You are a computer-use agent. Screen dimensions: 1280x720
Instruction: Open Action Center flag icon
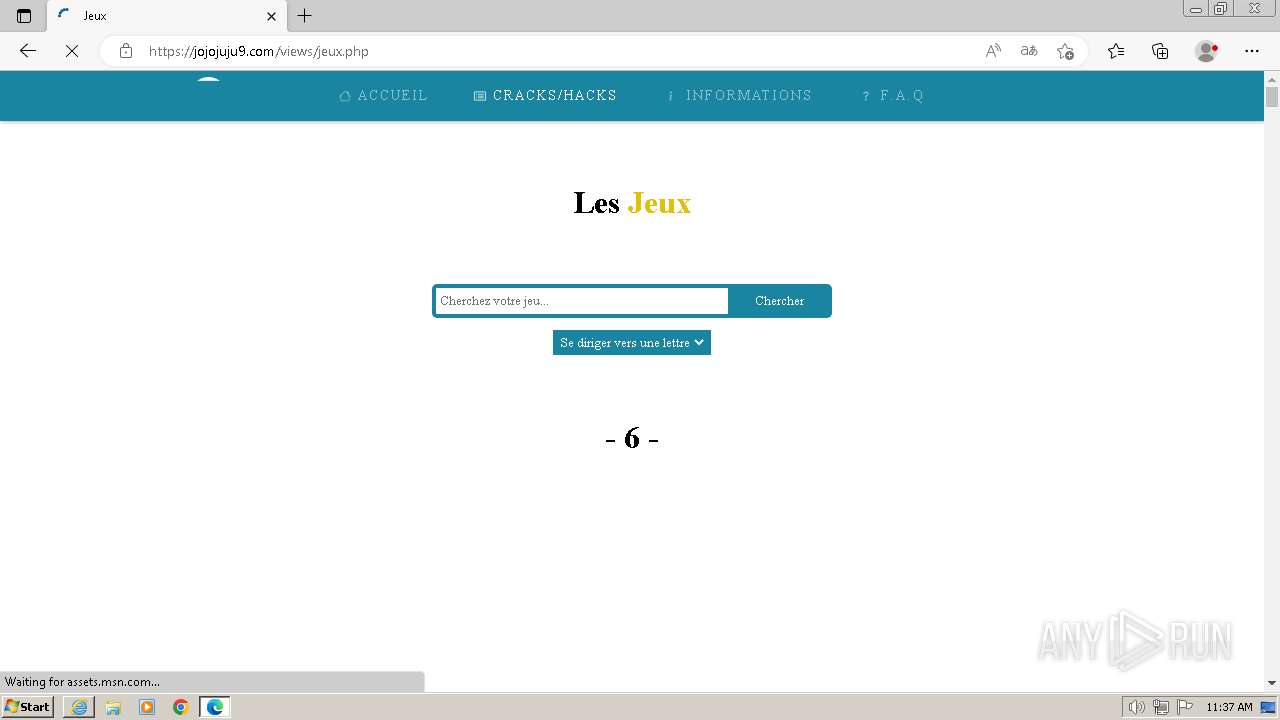1184,707
